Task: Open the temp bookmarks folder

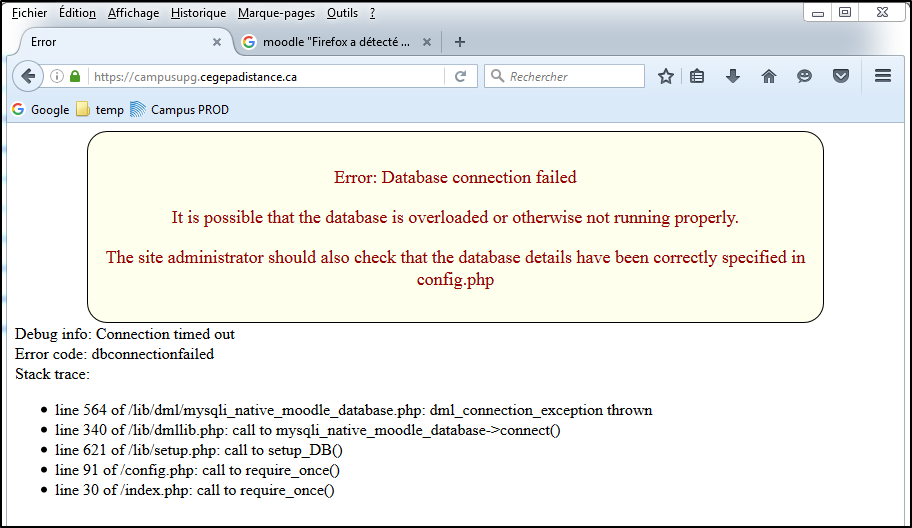Action: pyautogui.click(x=100, y=110)
